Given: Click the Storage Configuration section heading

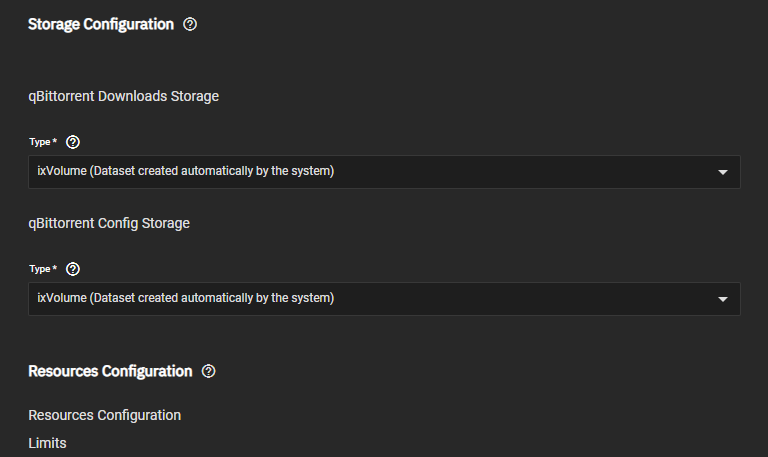Looking at the screenshot, I should click(101, 24).
